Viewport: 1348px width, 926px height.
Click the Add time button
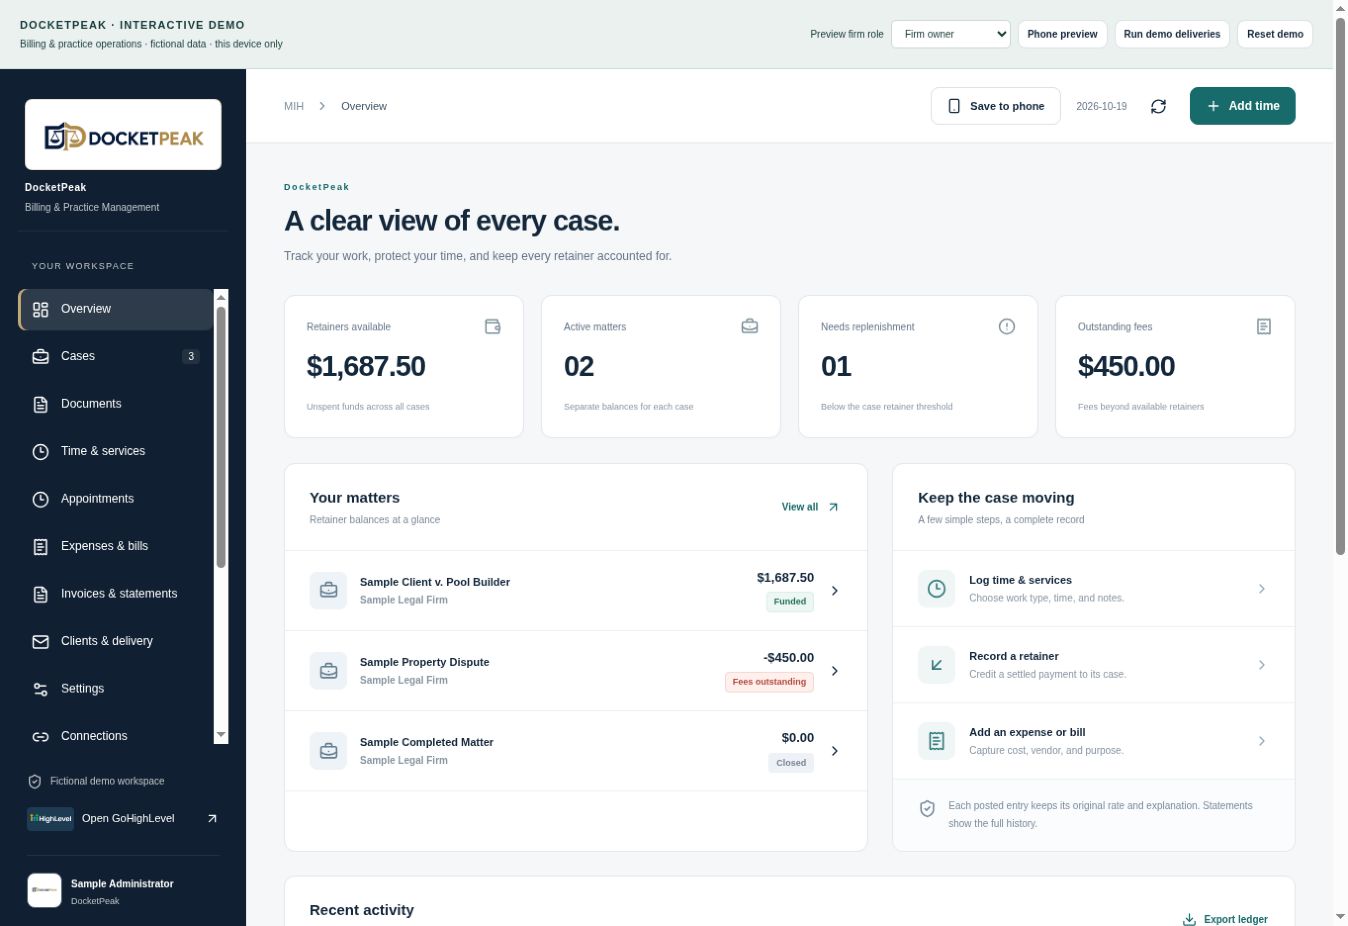pos(1242,106)
